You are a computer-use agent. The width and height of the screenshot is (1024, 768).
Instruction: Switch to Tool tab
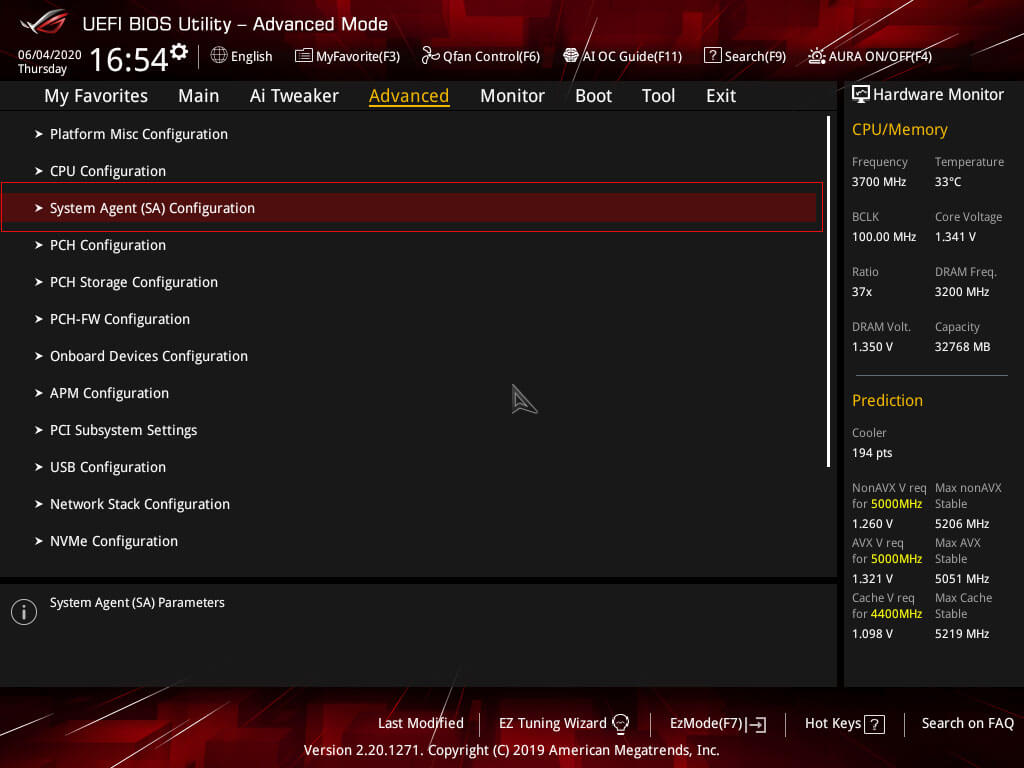coord(658,96)
